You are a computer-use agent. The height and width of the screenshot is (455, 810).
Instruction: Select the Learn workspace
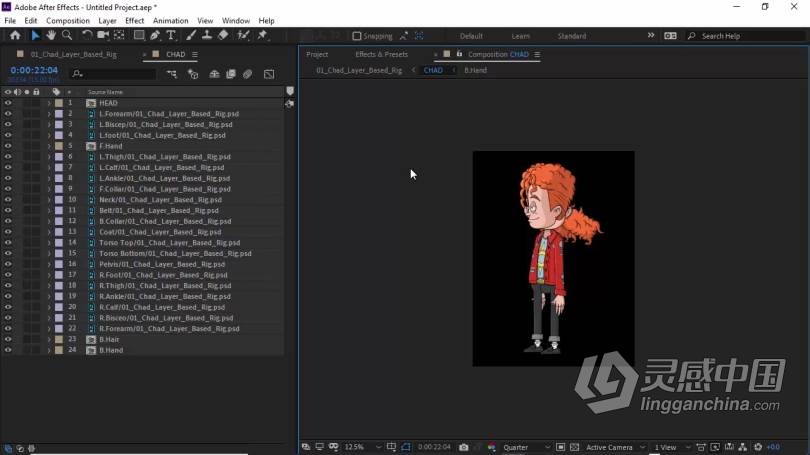pos(520,36)
